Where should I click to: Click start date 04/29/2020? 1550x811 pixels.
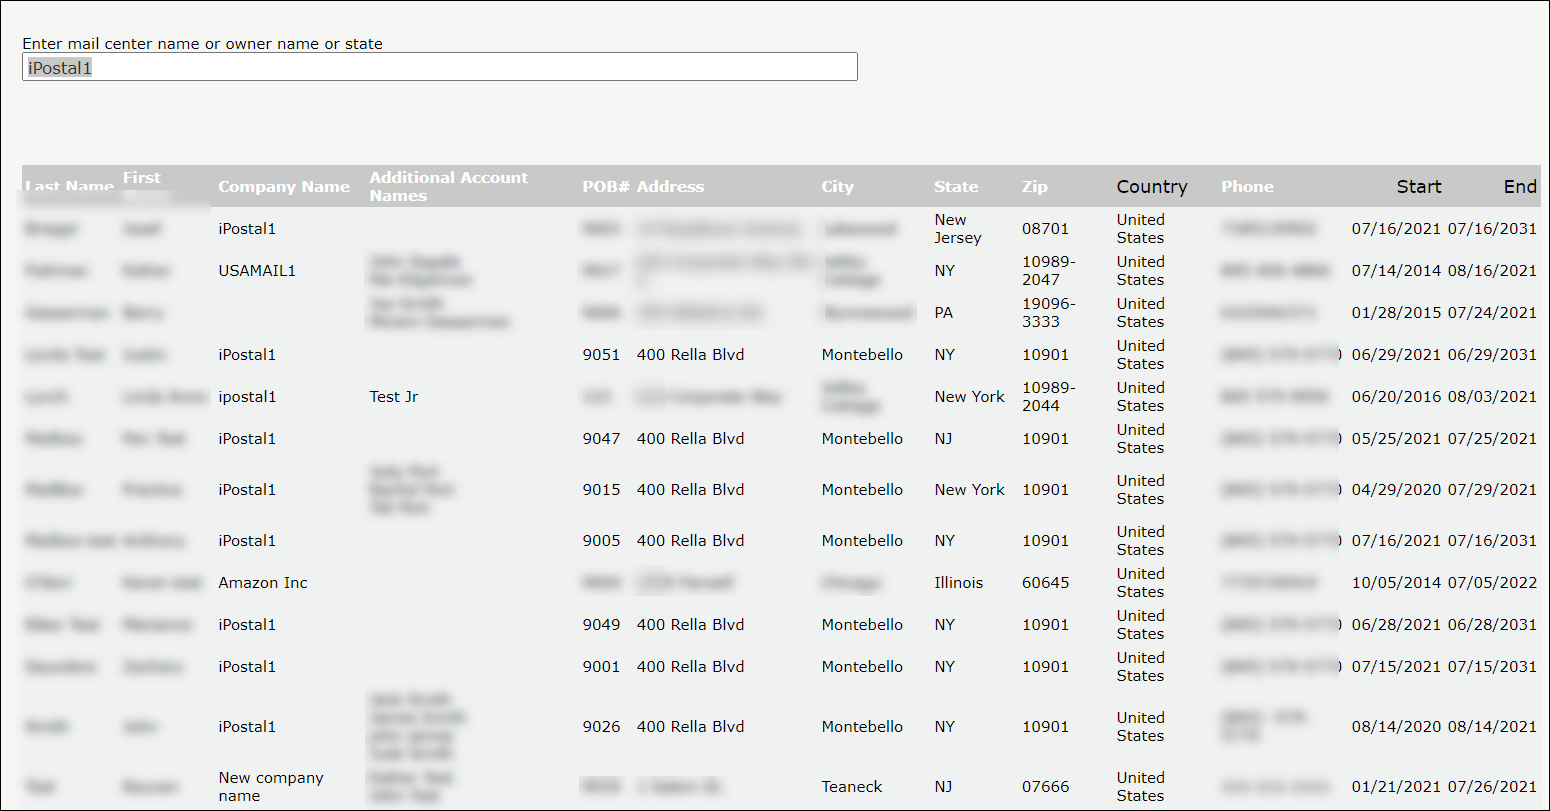[x=1396, y=490]
